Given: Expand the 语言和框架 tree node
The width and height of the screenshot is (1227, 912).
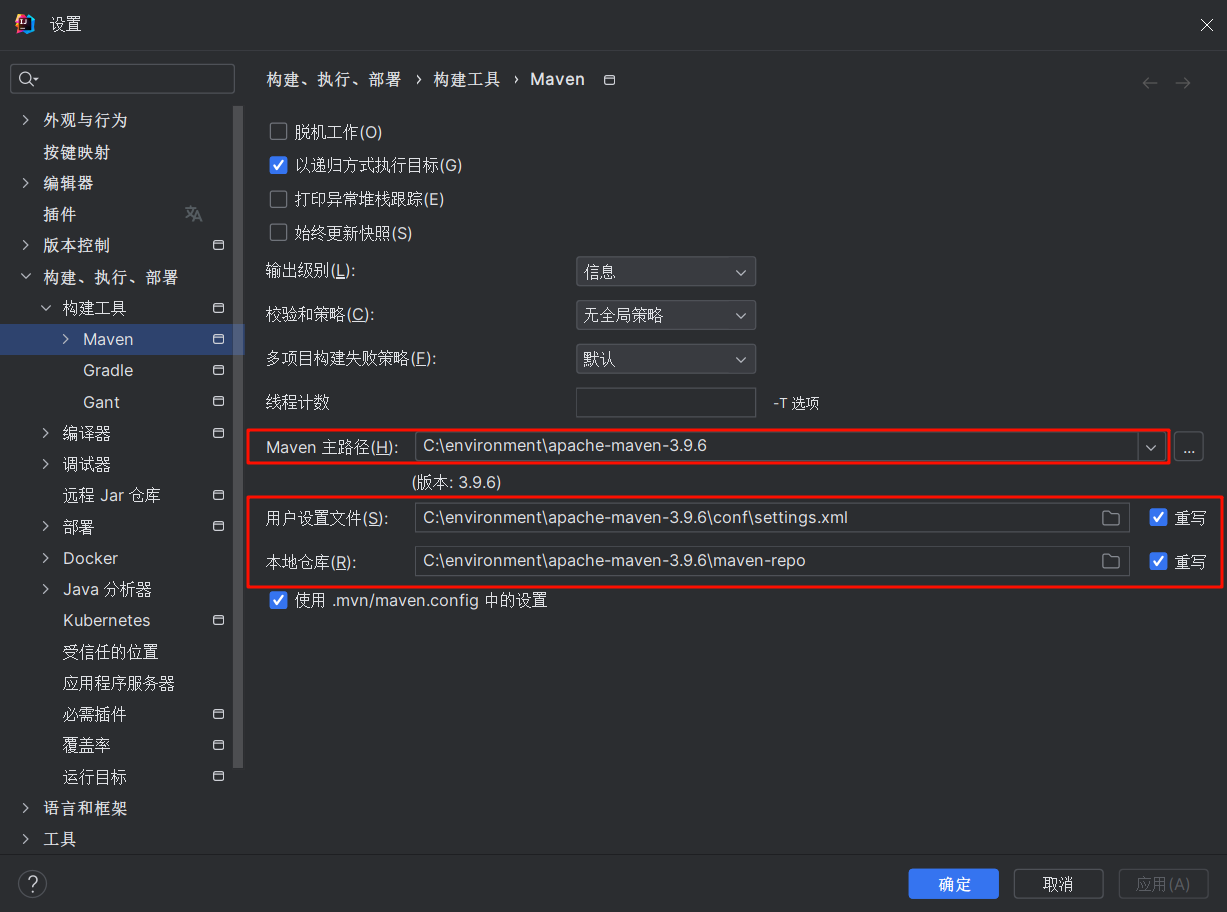Looking at the screenshot, I should [26, 808].
